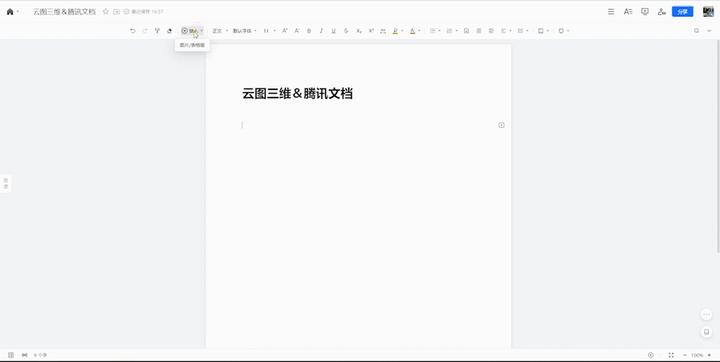The width and height of the screenshot is (720, 362).
Task: Open search with magnifier icon
Action: coord(697,31)
